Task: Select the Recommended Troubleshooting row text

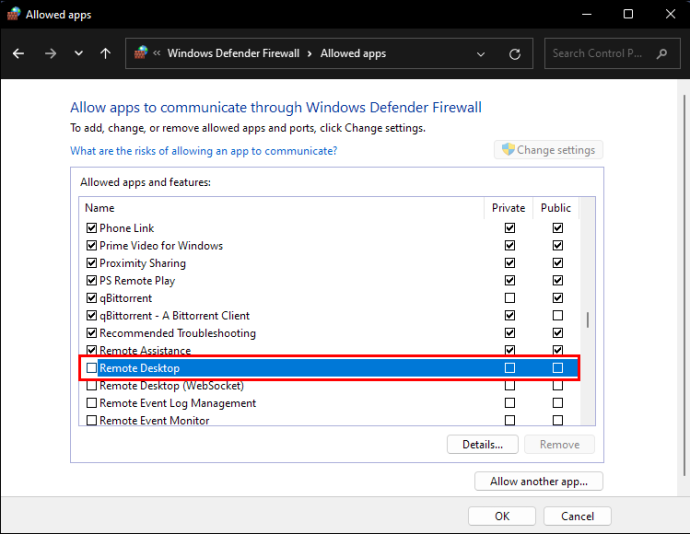Action: (177, 333)
